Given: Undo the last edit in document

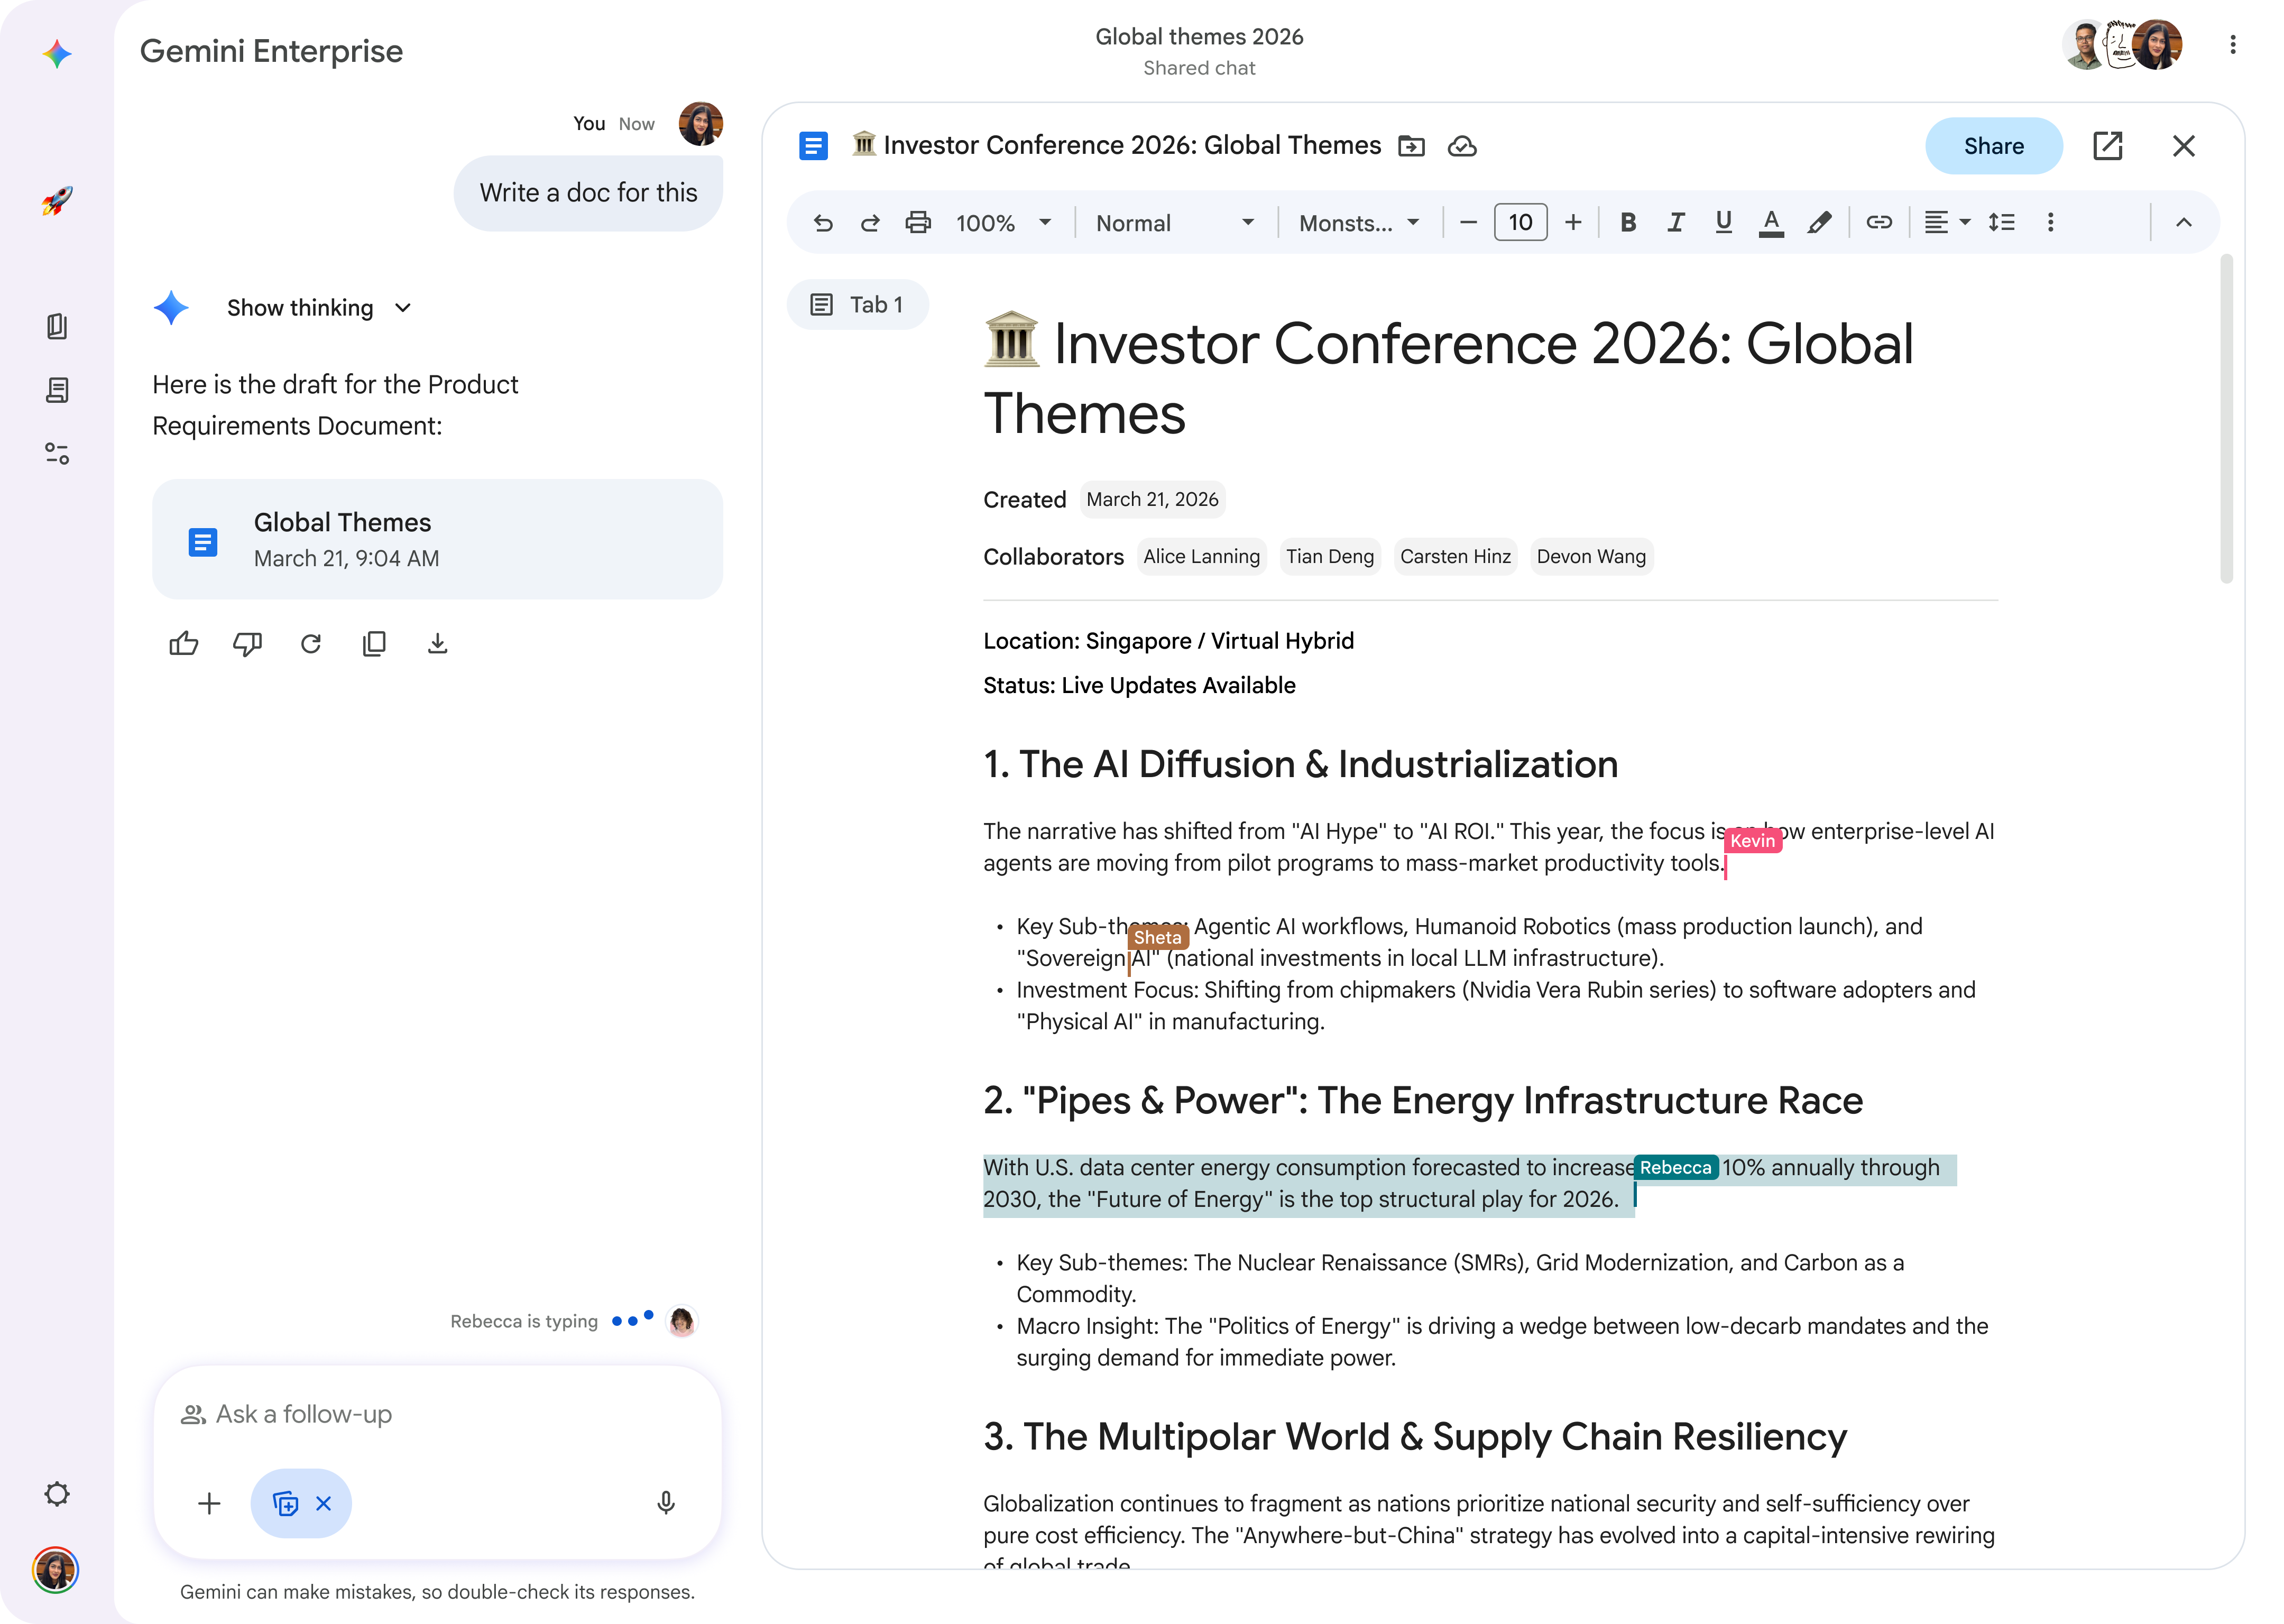Looking at the screenshot, I should point(823,223).
